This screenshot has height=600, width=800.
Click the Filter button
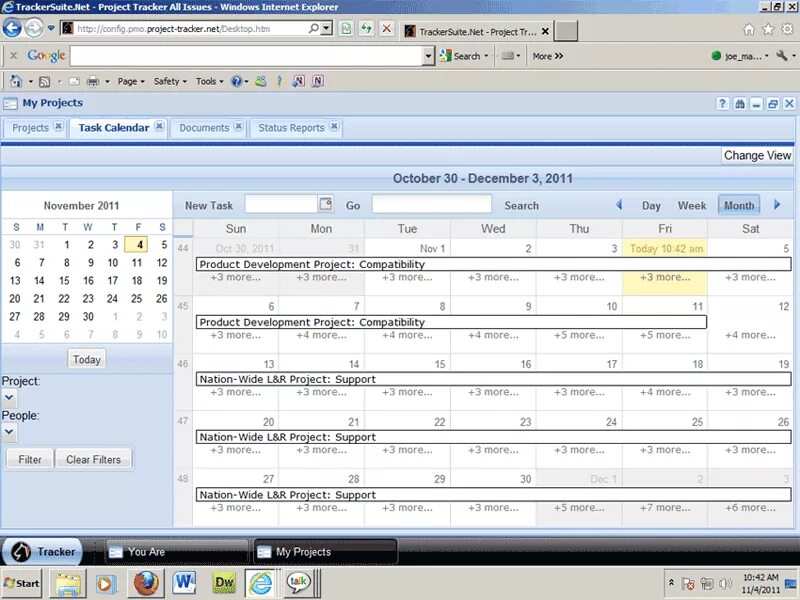pyautogui.click(x=30, y=459)
